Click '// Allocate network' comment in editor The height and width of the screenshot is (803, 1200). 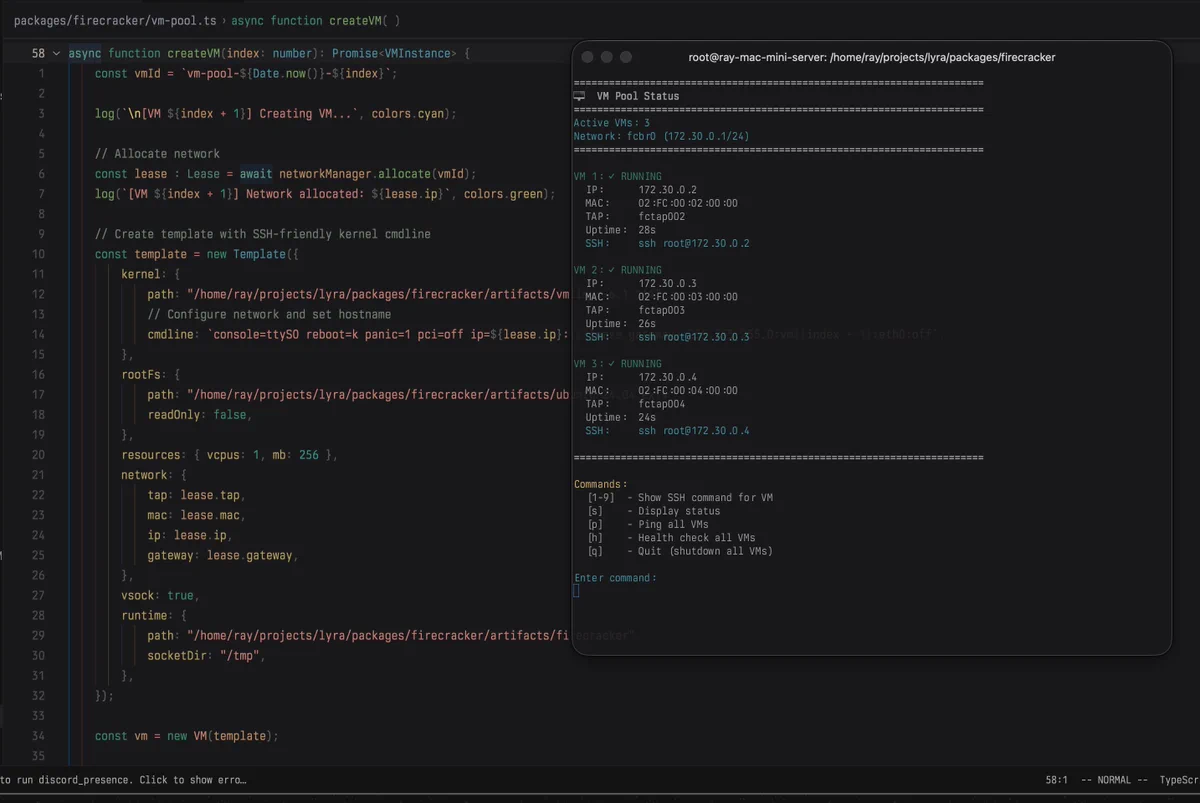pos(157,154)
